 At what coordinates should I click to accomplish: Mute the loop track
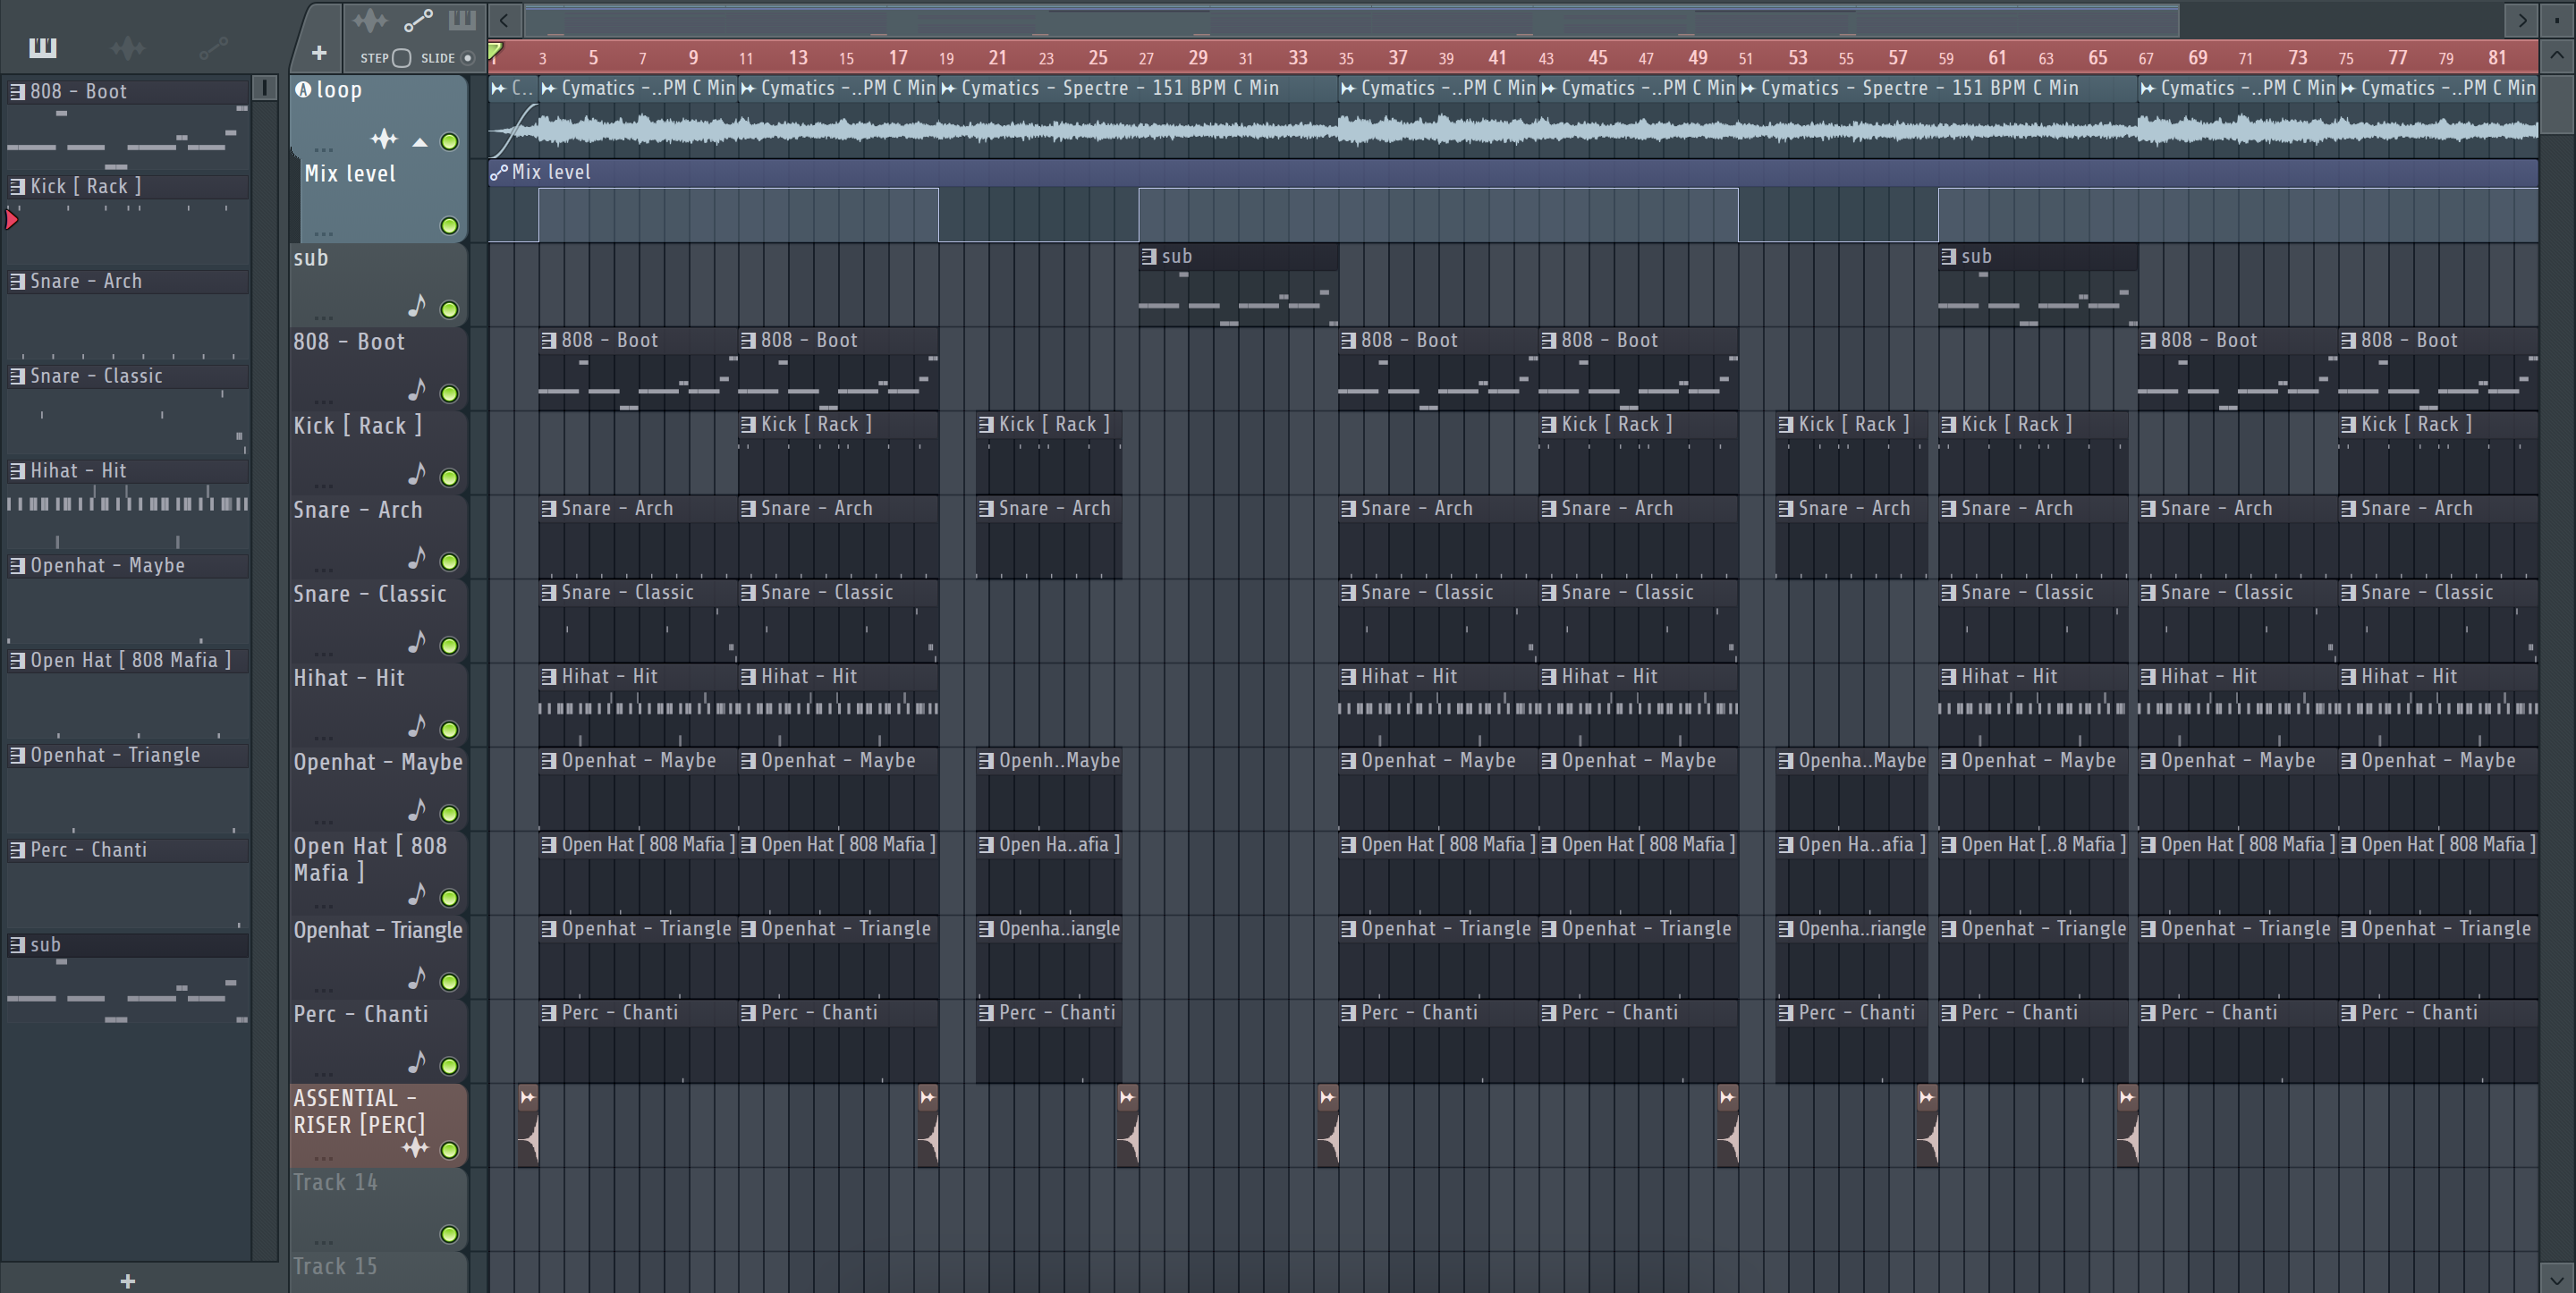coord(450,142)
